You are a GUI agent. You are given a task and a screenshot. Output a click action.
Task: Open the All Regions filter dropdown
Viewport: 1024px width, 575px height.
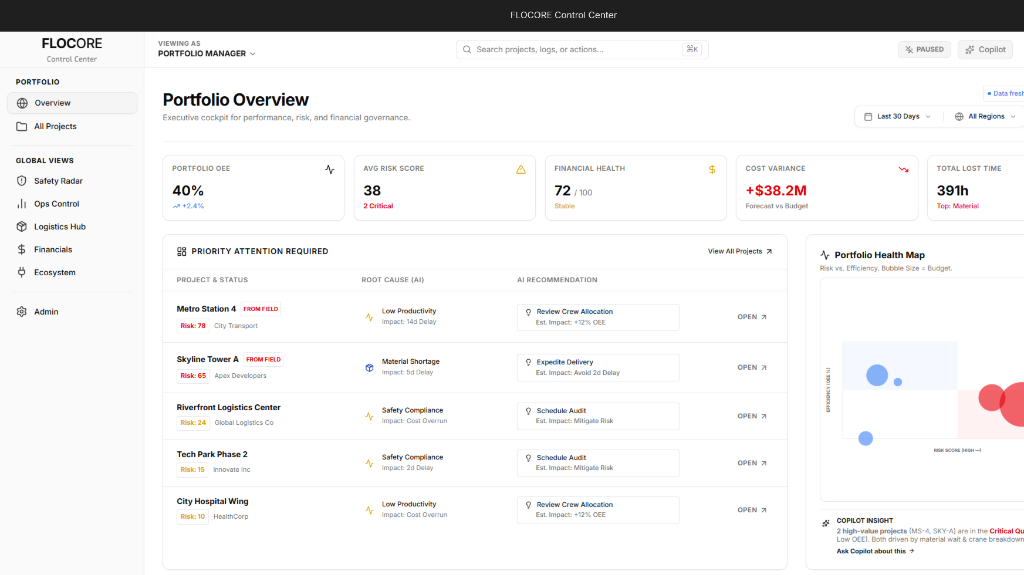pos(986,117)
